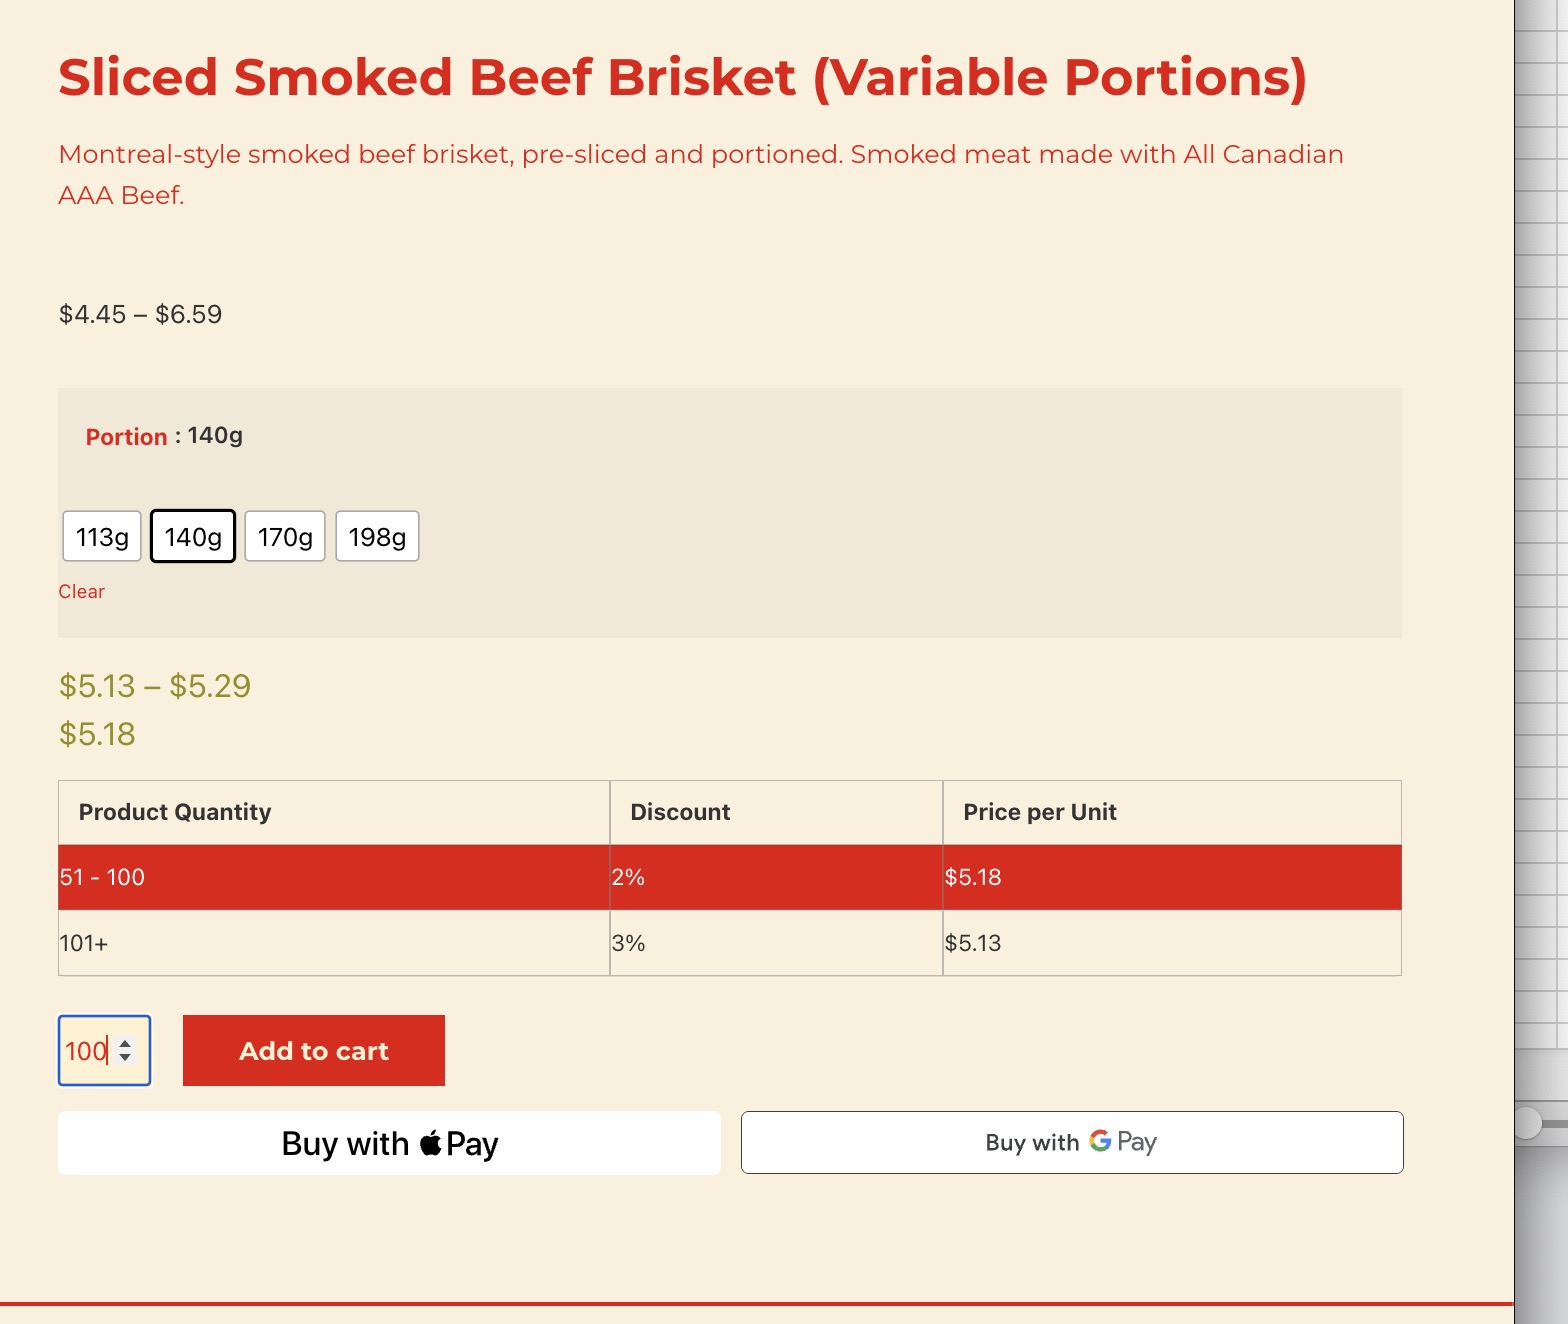Click the Portion label text
1568x1324 pixels.
point(126,437)
